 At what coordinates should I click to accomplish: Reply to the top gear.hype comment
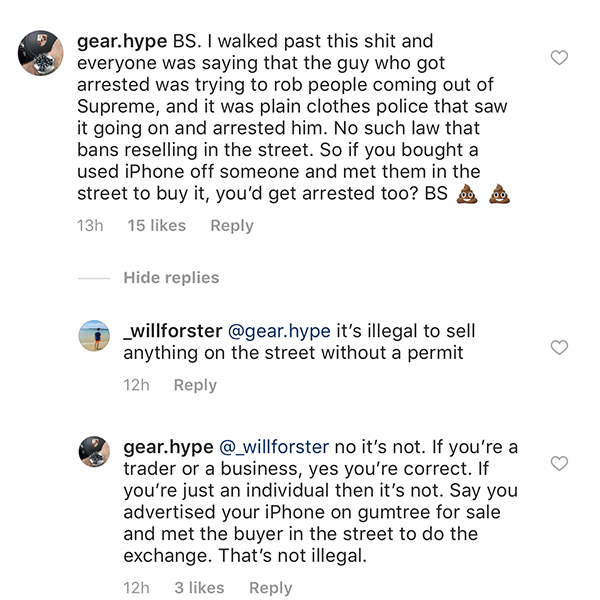pyautogui.click(x=232, y=226)
